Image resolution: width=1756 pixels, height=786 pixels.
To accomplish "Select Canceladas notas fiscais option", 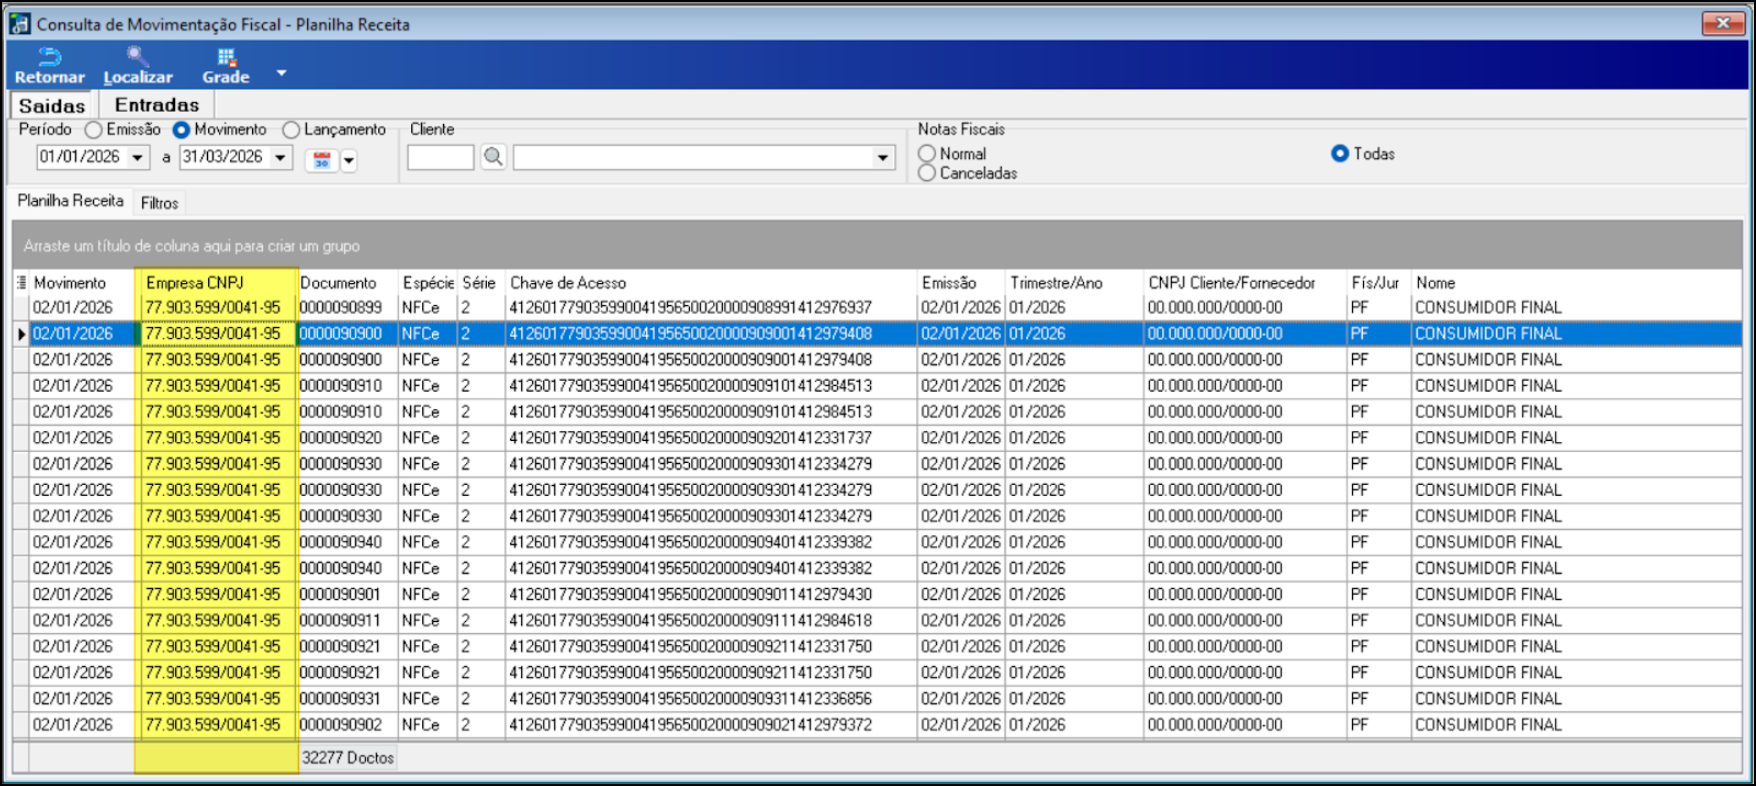I will (927, 173).
